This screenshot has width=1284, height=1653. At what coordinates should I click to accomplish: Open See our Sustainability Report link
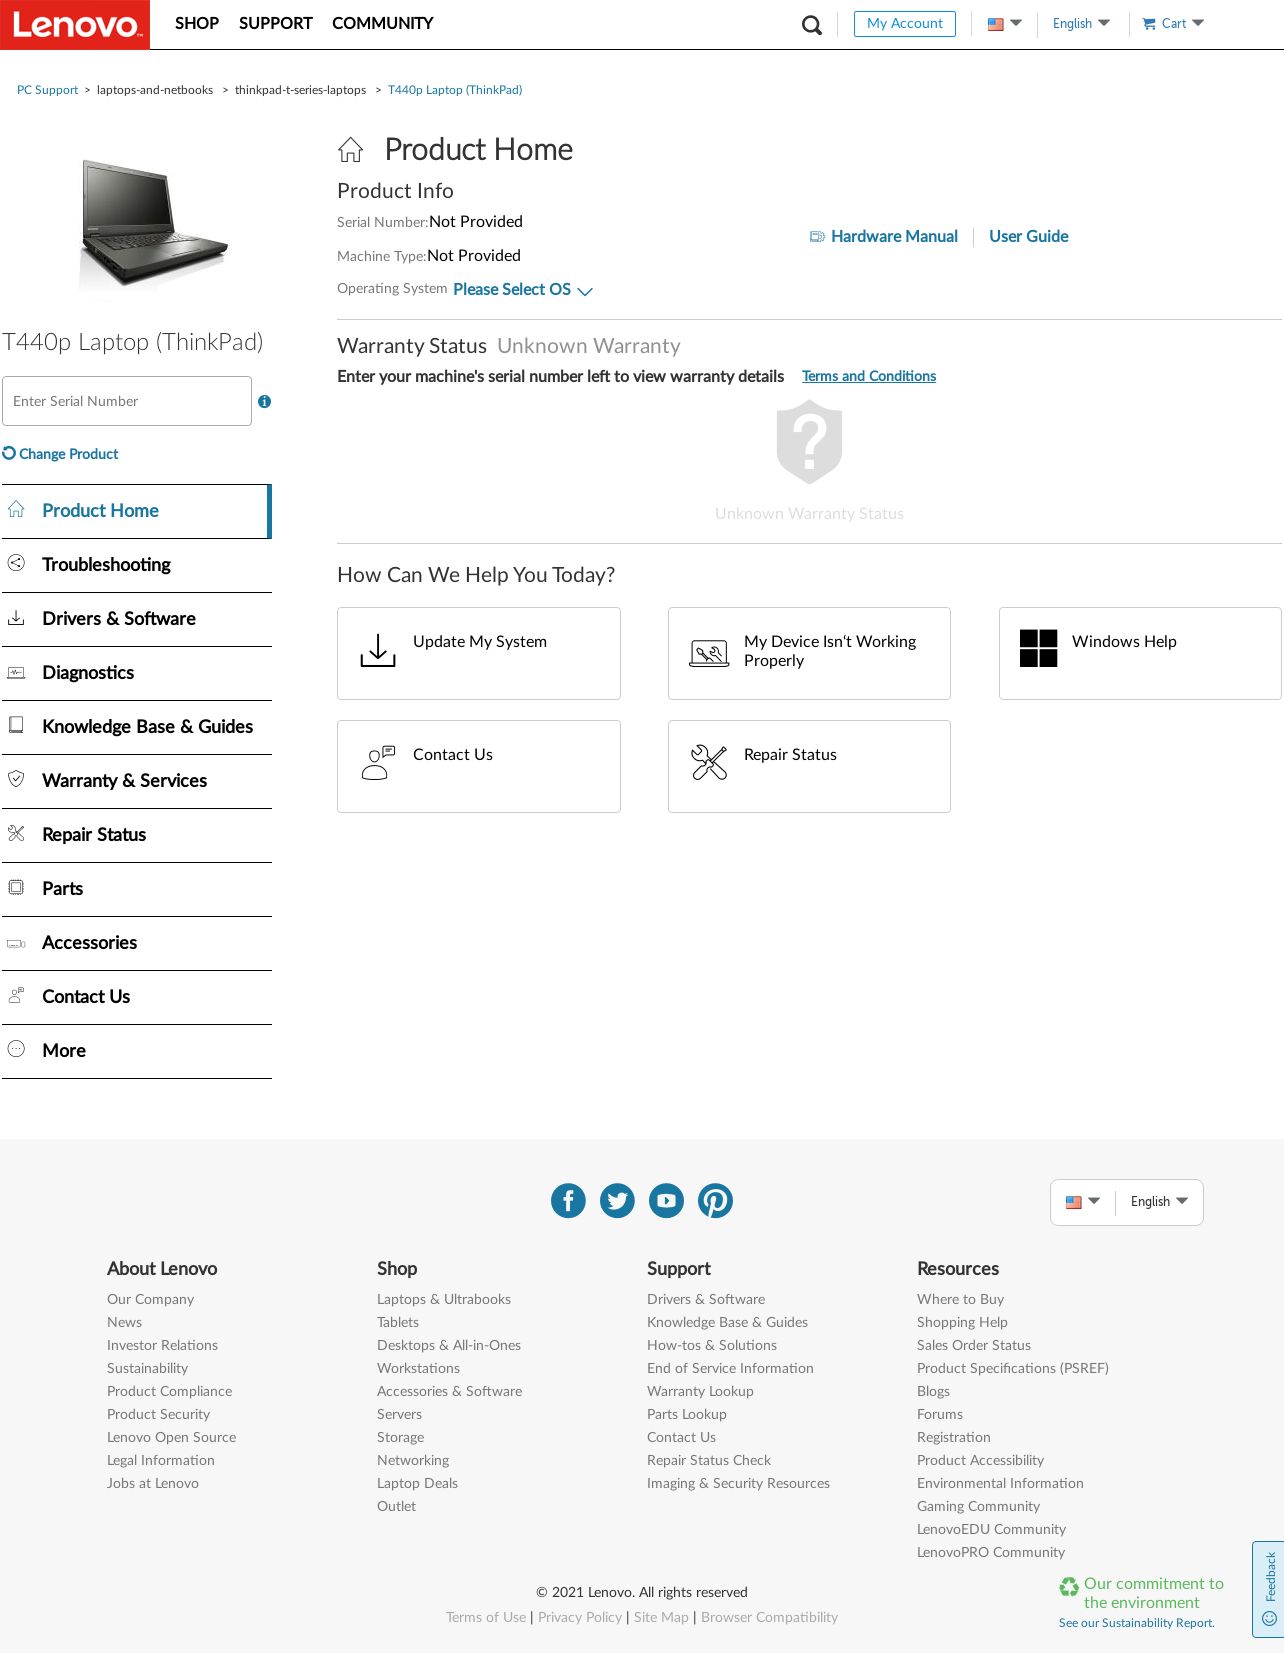[1137, 1623]
